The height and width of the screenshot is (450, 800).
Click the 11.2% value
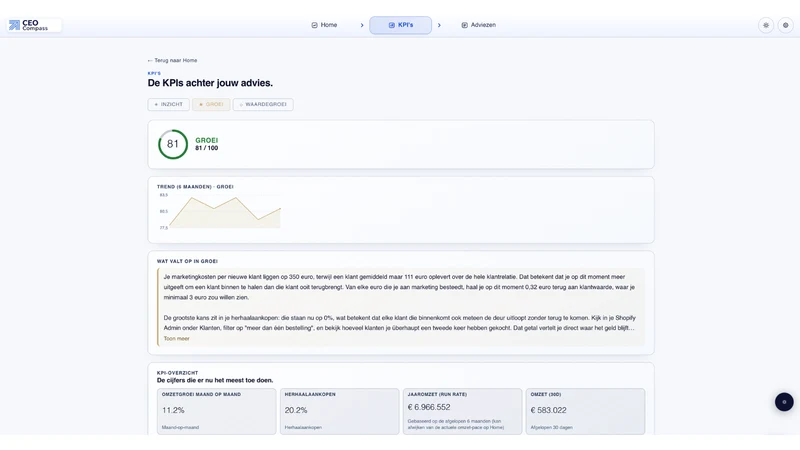click(173, 410)
